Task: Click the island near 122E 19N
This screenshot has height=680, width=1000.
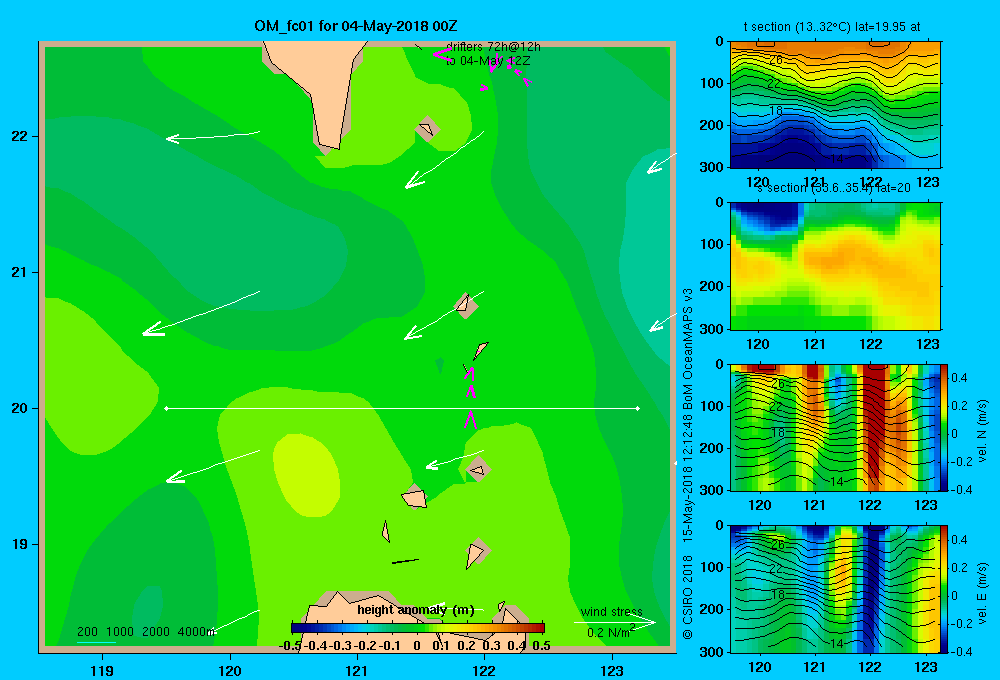Action: [x=476, y=553]
